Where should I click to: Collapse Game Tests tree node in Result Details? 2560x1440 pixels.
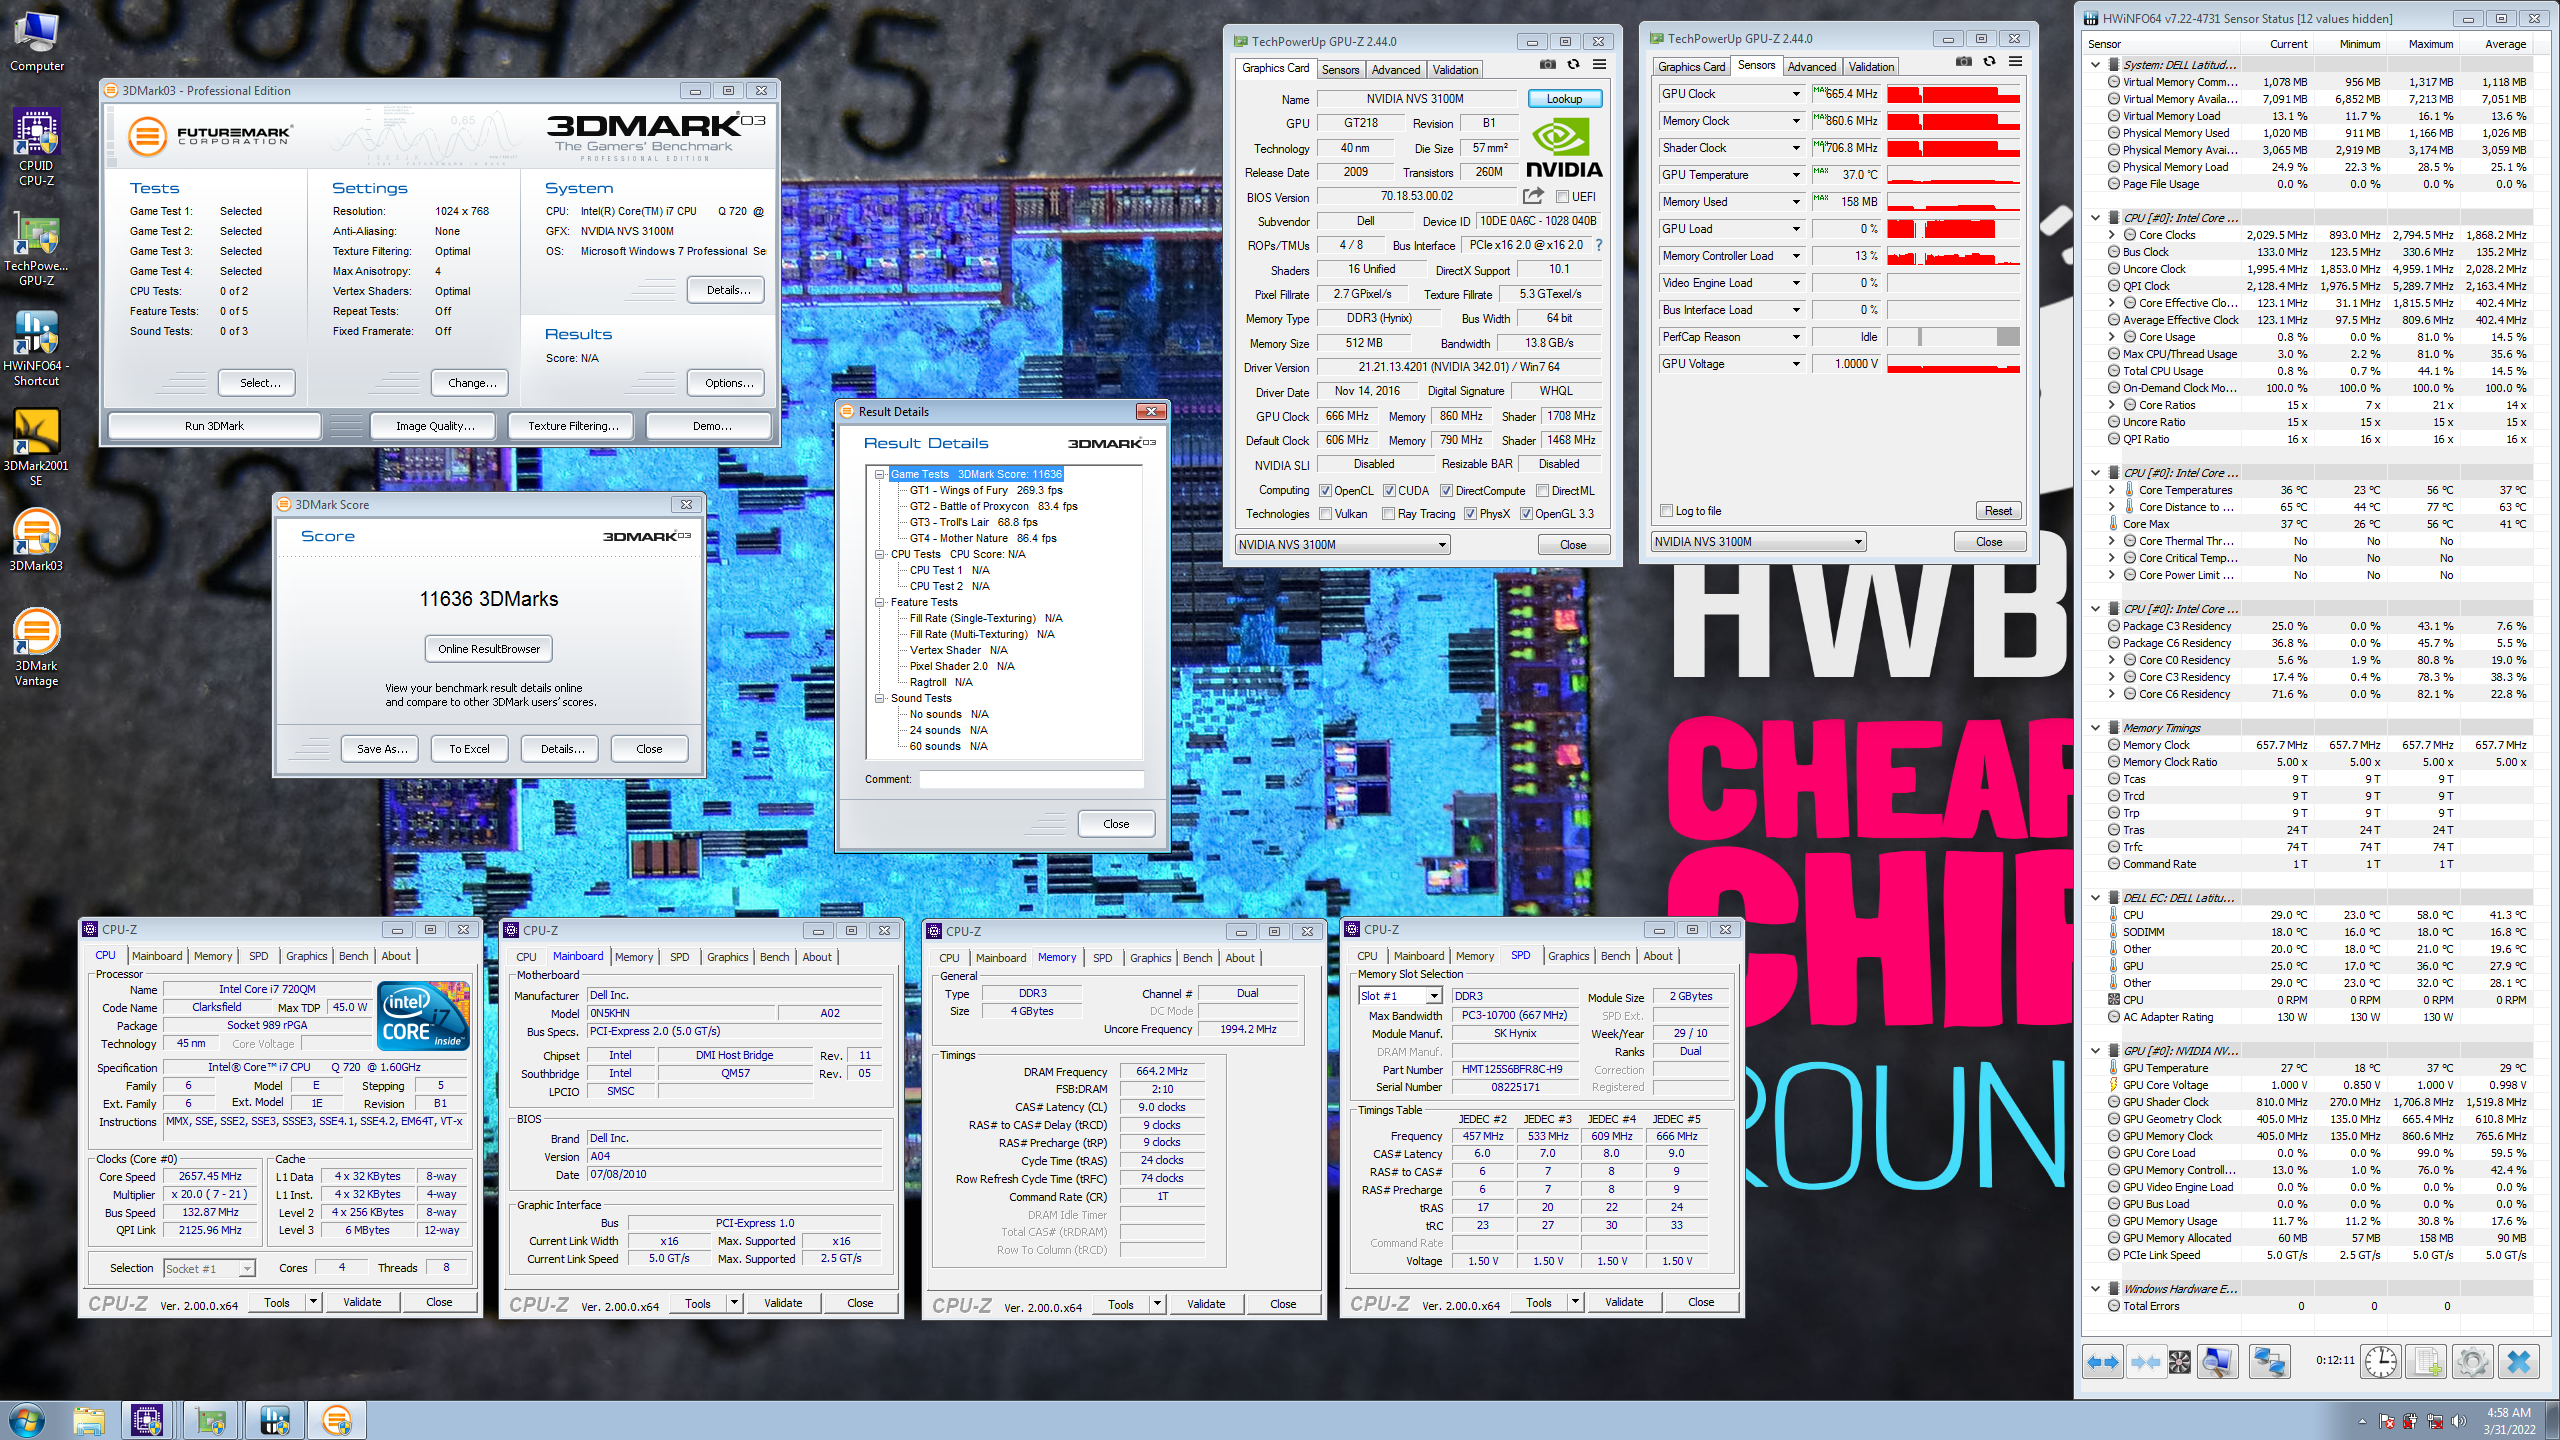tap(880, 474)
